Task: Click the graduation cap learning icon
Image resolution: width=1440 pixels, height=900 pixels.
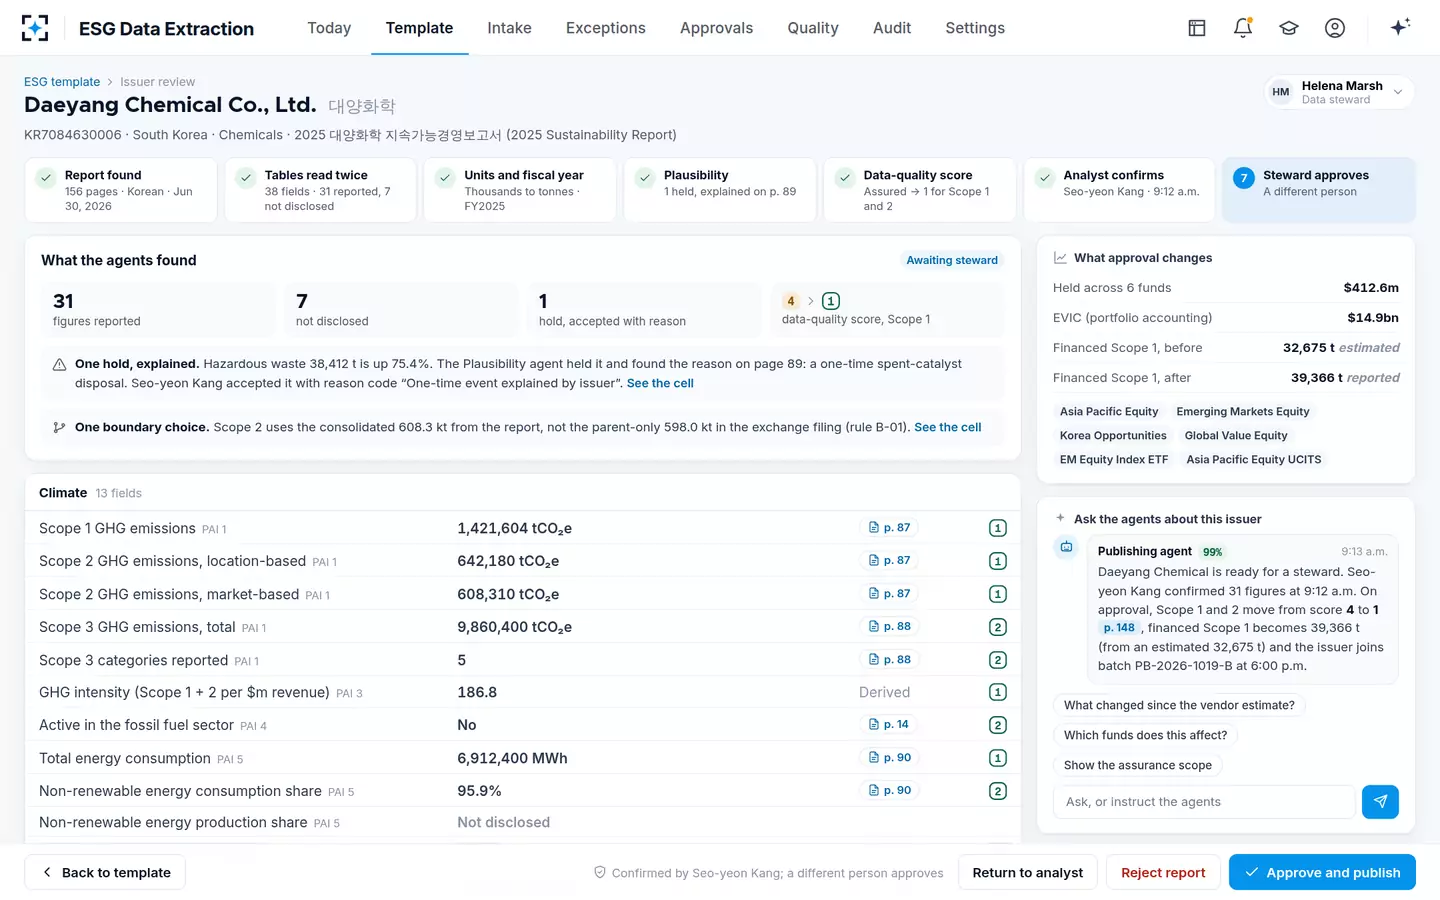Action: click(1289, 28)
